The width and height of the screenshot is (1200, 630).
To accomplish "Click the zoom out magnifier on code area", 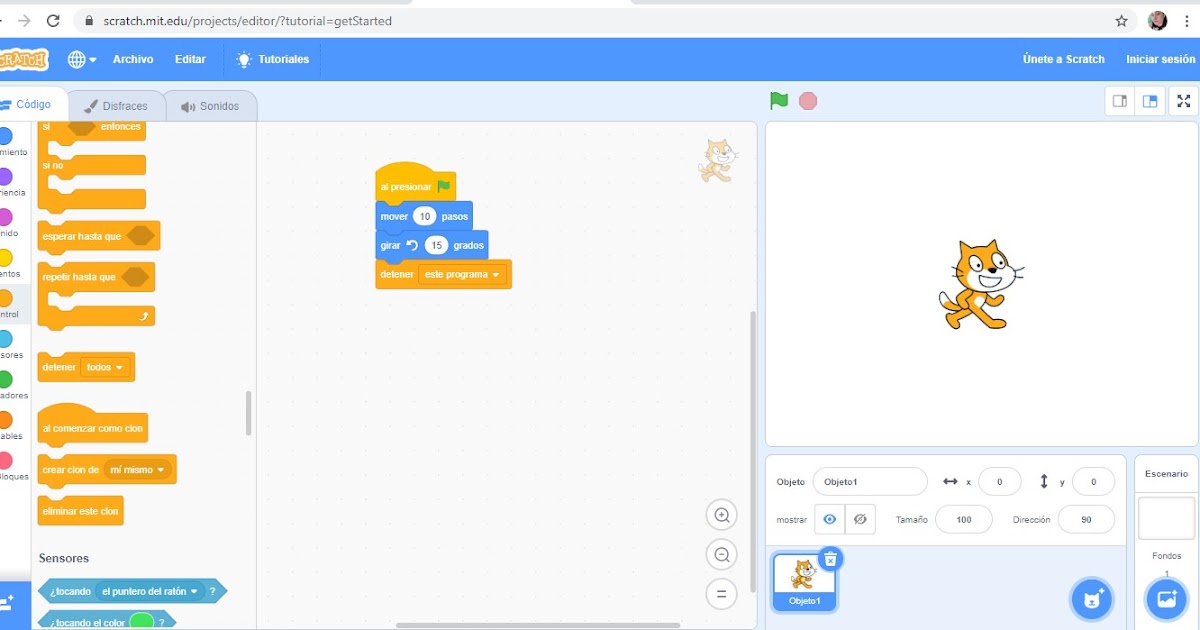I will click(x=721, y=554).
